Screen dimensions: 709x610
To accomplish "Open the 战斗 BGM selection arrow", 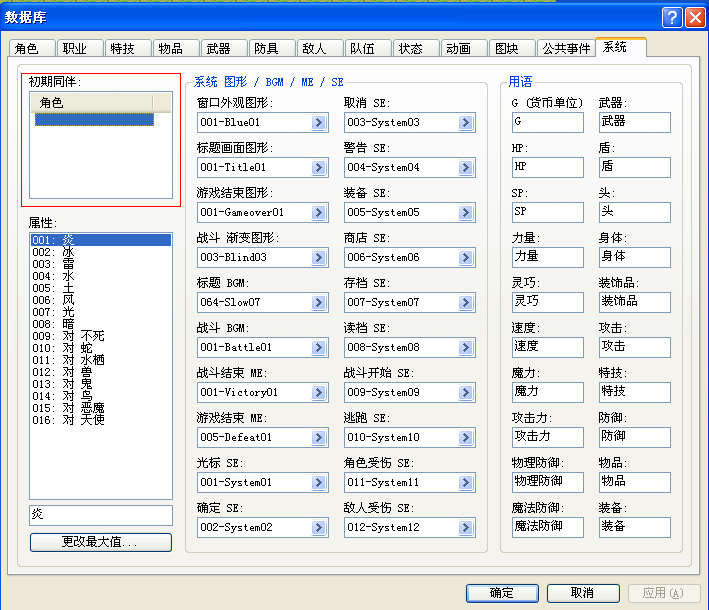I will click(319, 348).
